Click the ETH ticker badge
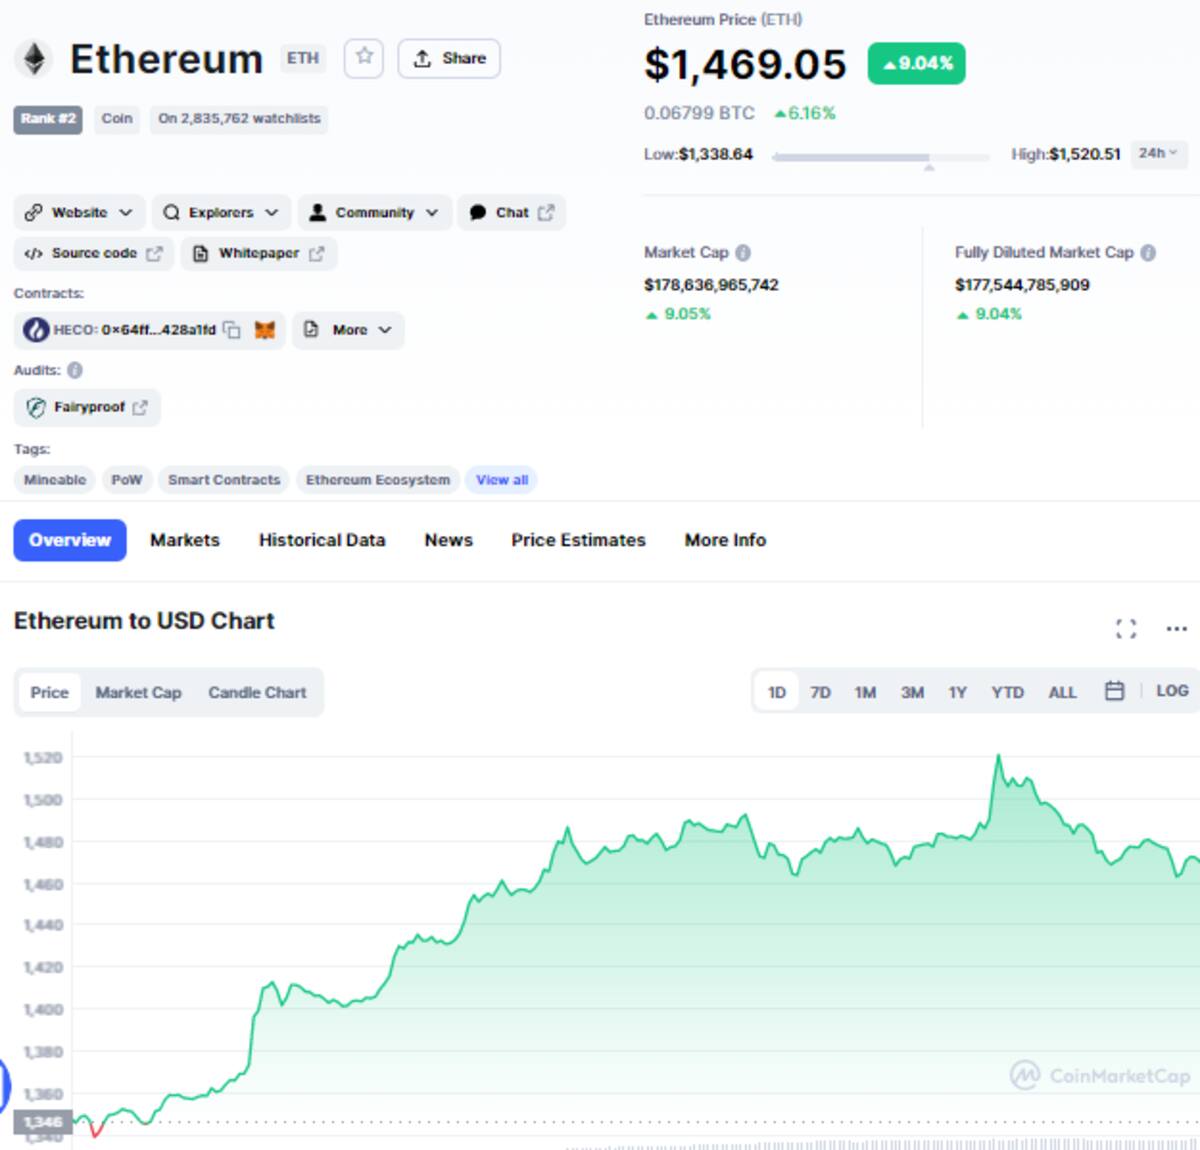 [x=302, y=58]
